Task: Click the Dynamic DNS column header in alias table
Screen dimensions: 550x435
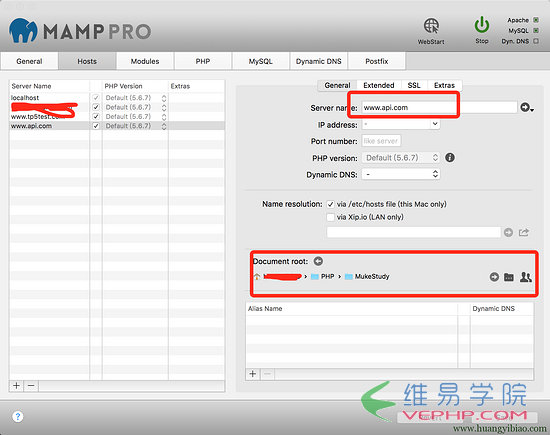Action: 502,309
